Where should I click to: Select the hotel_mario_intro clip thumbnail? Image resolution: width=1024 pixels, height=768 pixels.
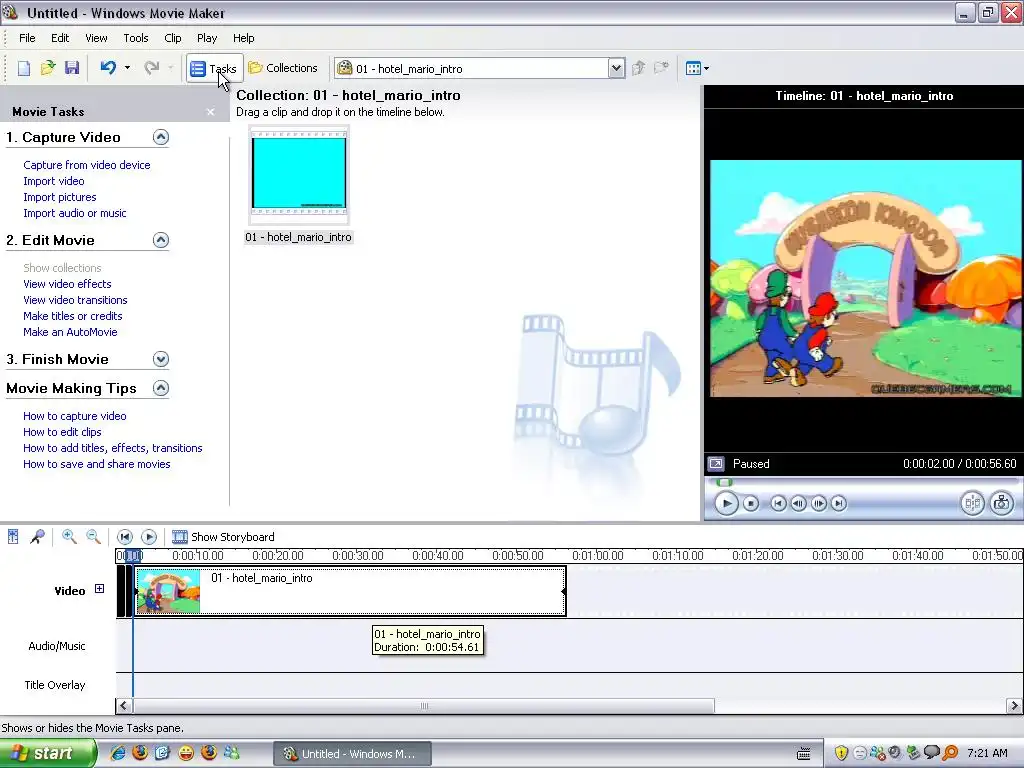click(x=299, y=174)
